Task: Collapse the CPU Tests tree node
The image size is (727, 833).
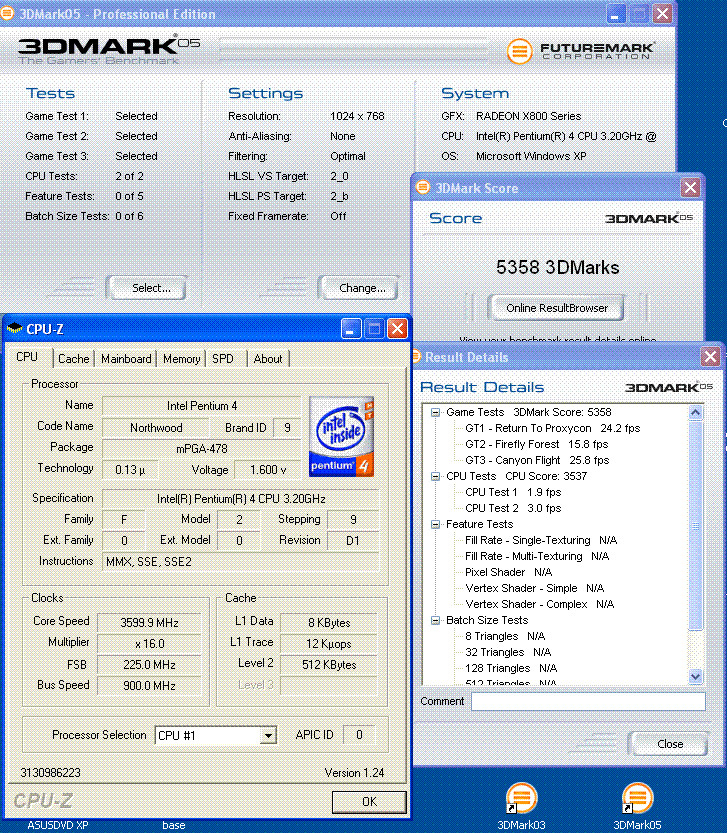Action: (435, 476)
